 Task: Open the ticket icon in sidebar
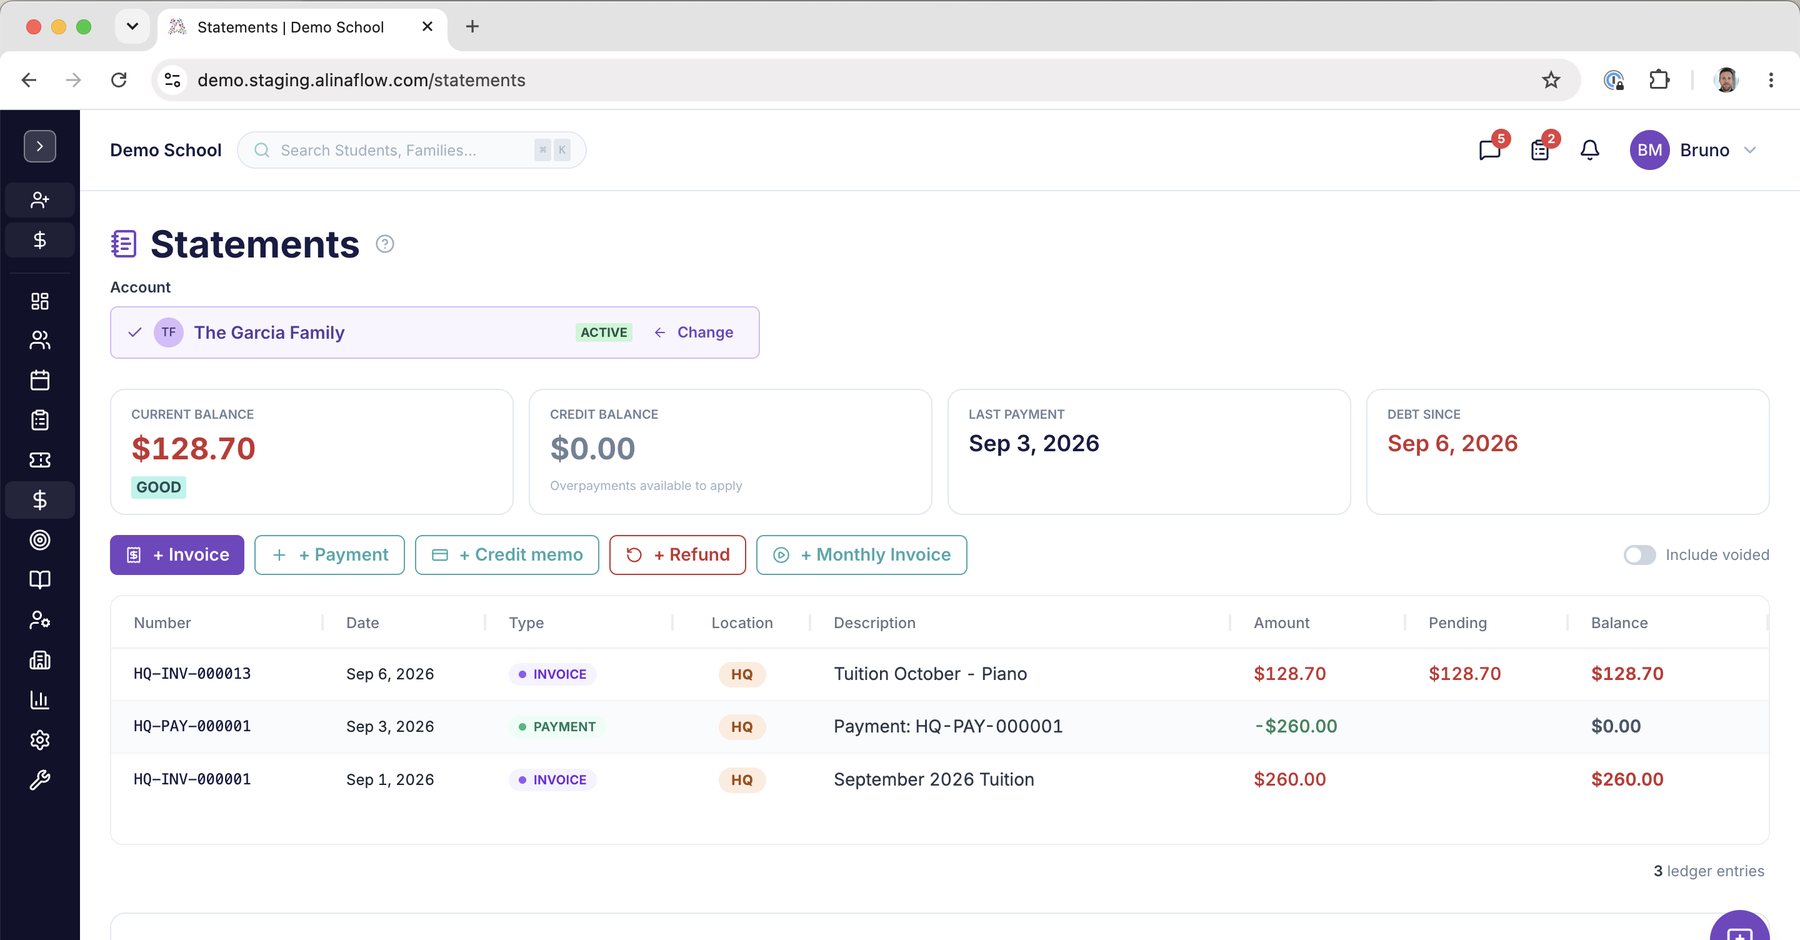tap(40, 460)
